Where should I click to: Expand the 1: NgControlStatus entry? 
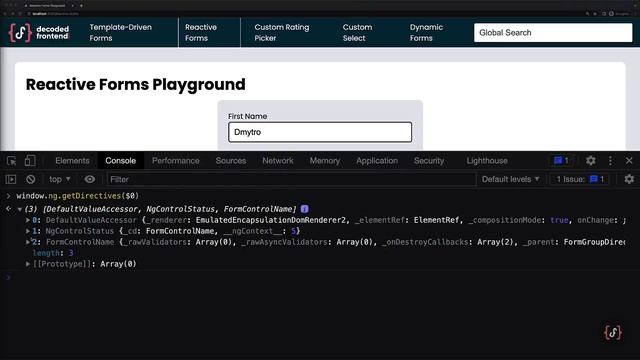pos(28,231)
